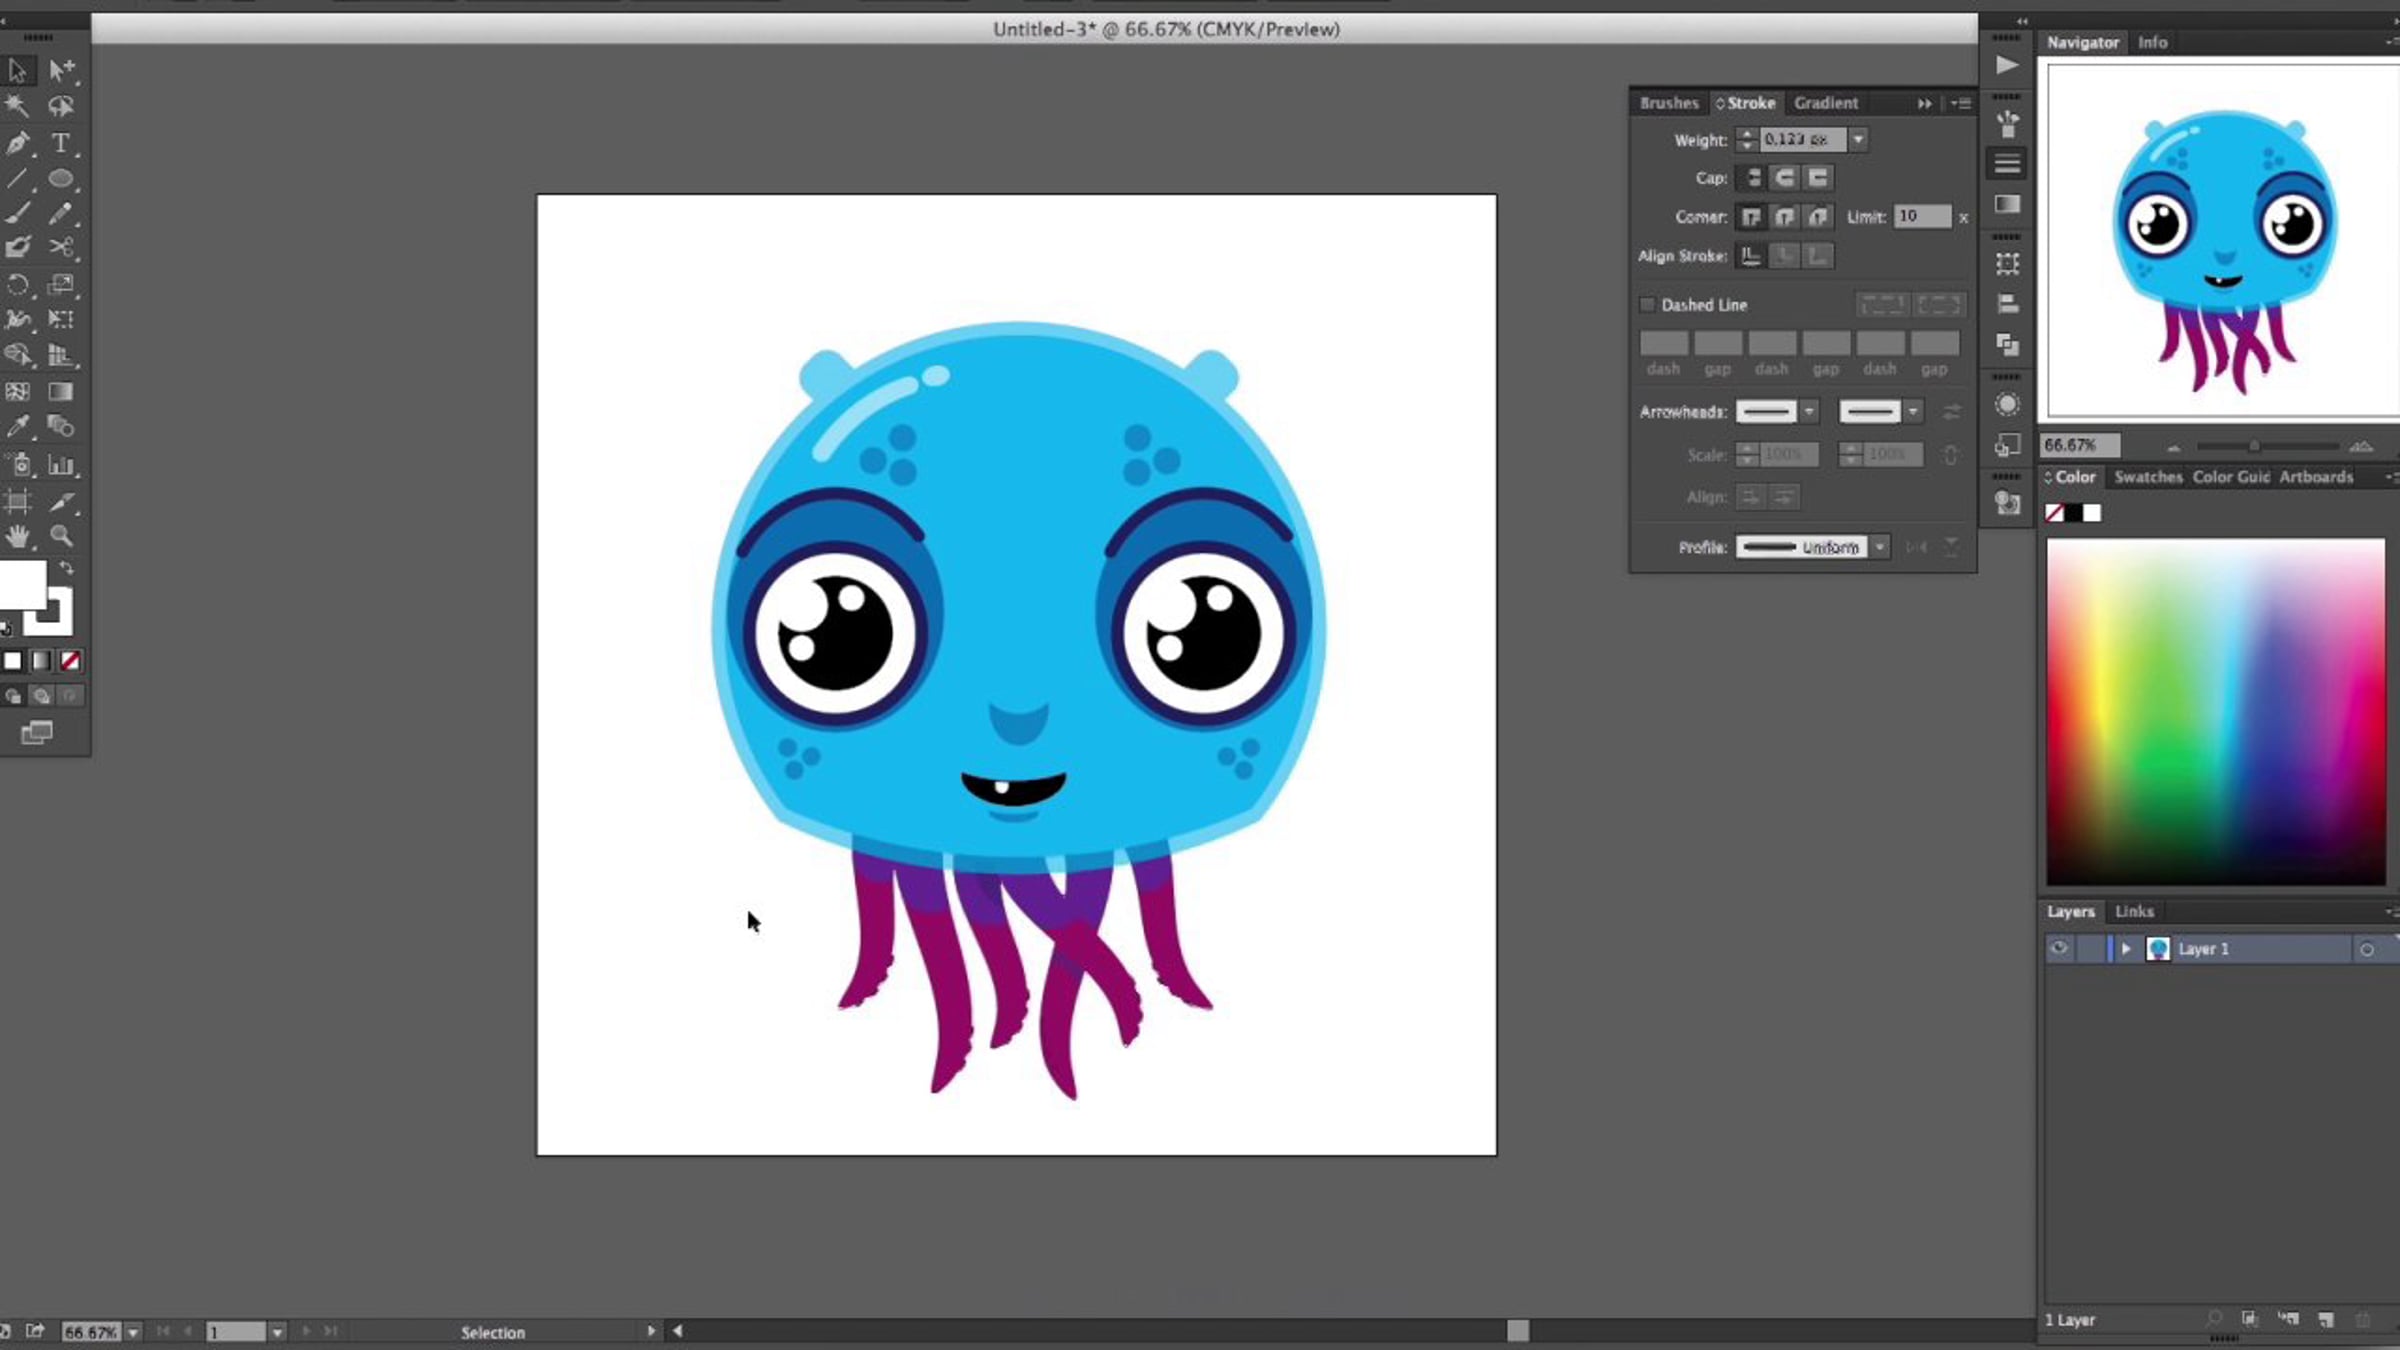Open the stroke Weight dropdown
This screenshot has height=1350, width=2400.
pyautogui.click(x=1858, y=140)
